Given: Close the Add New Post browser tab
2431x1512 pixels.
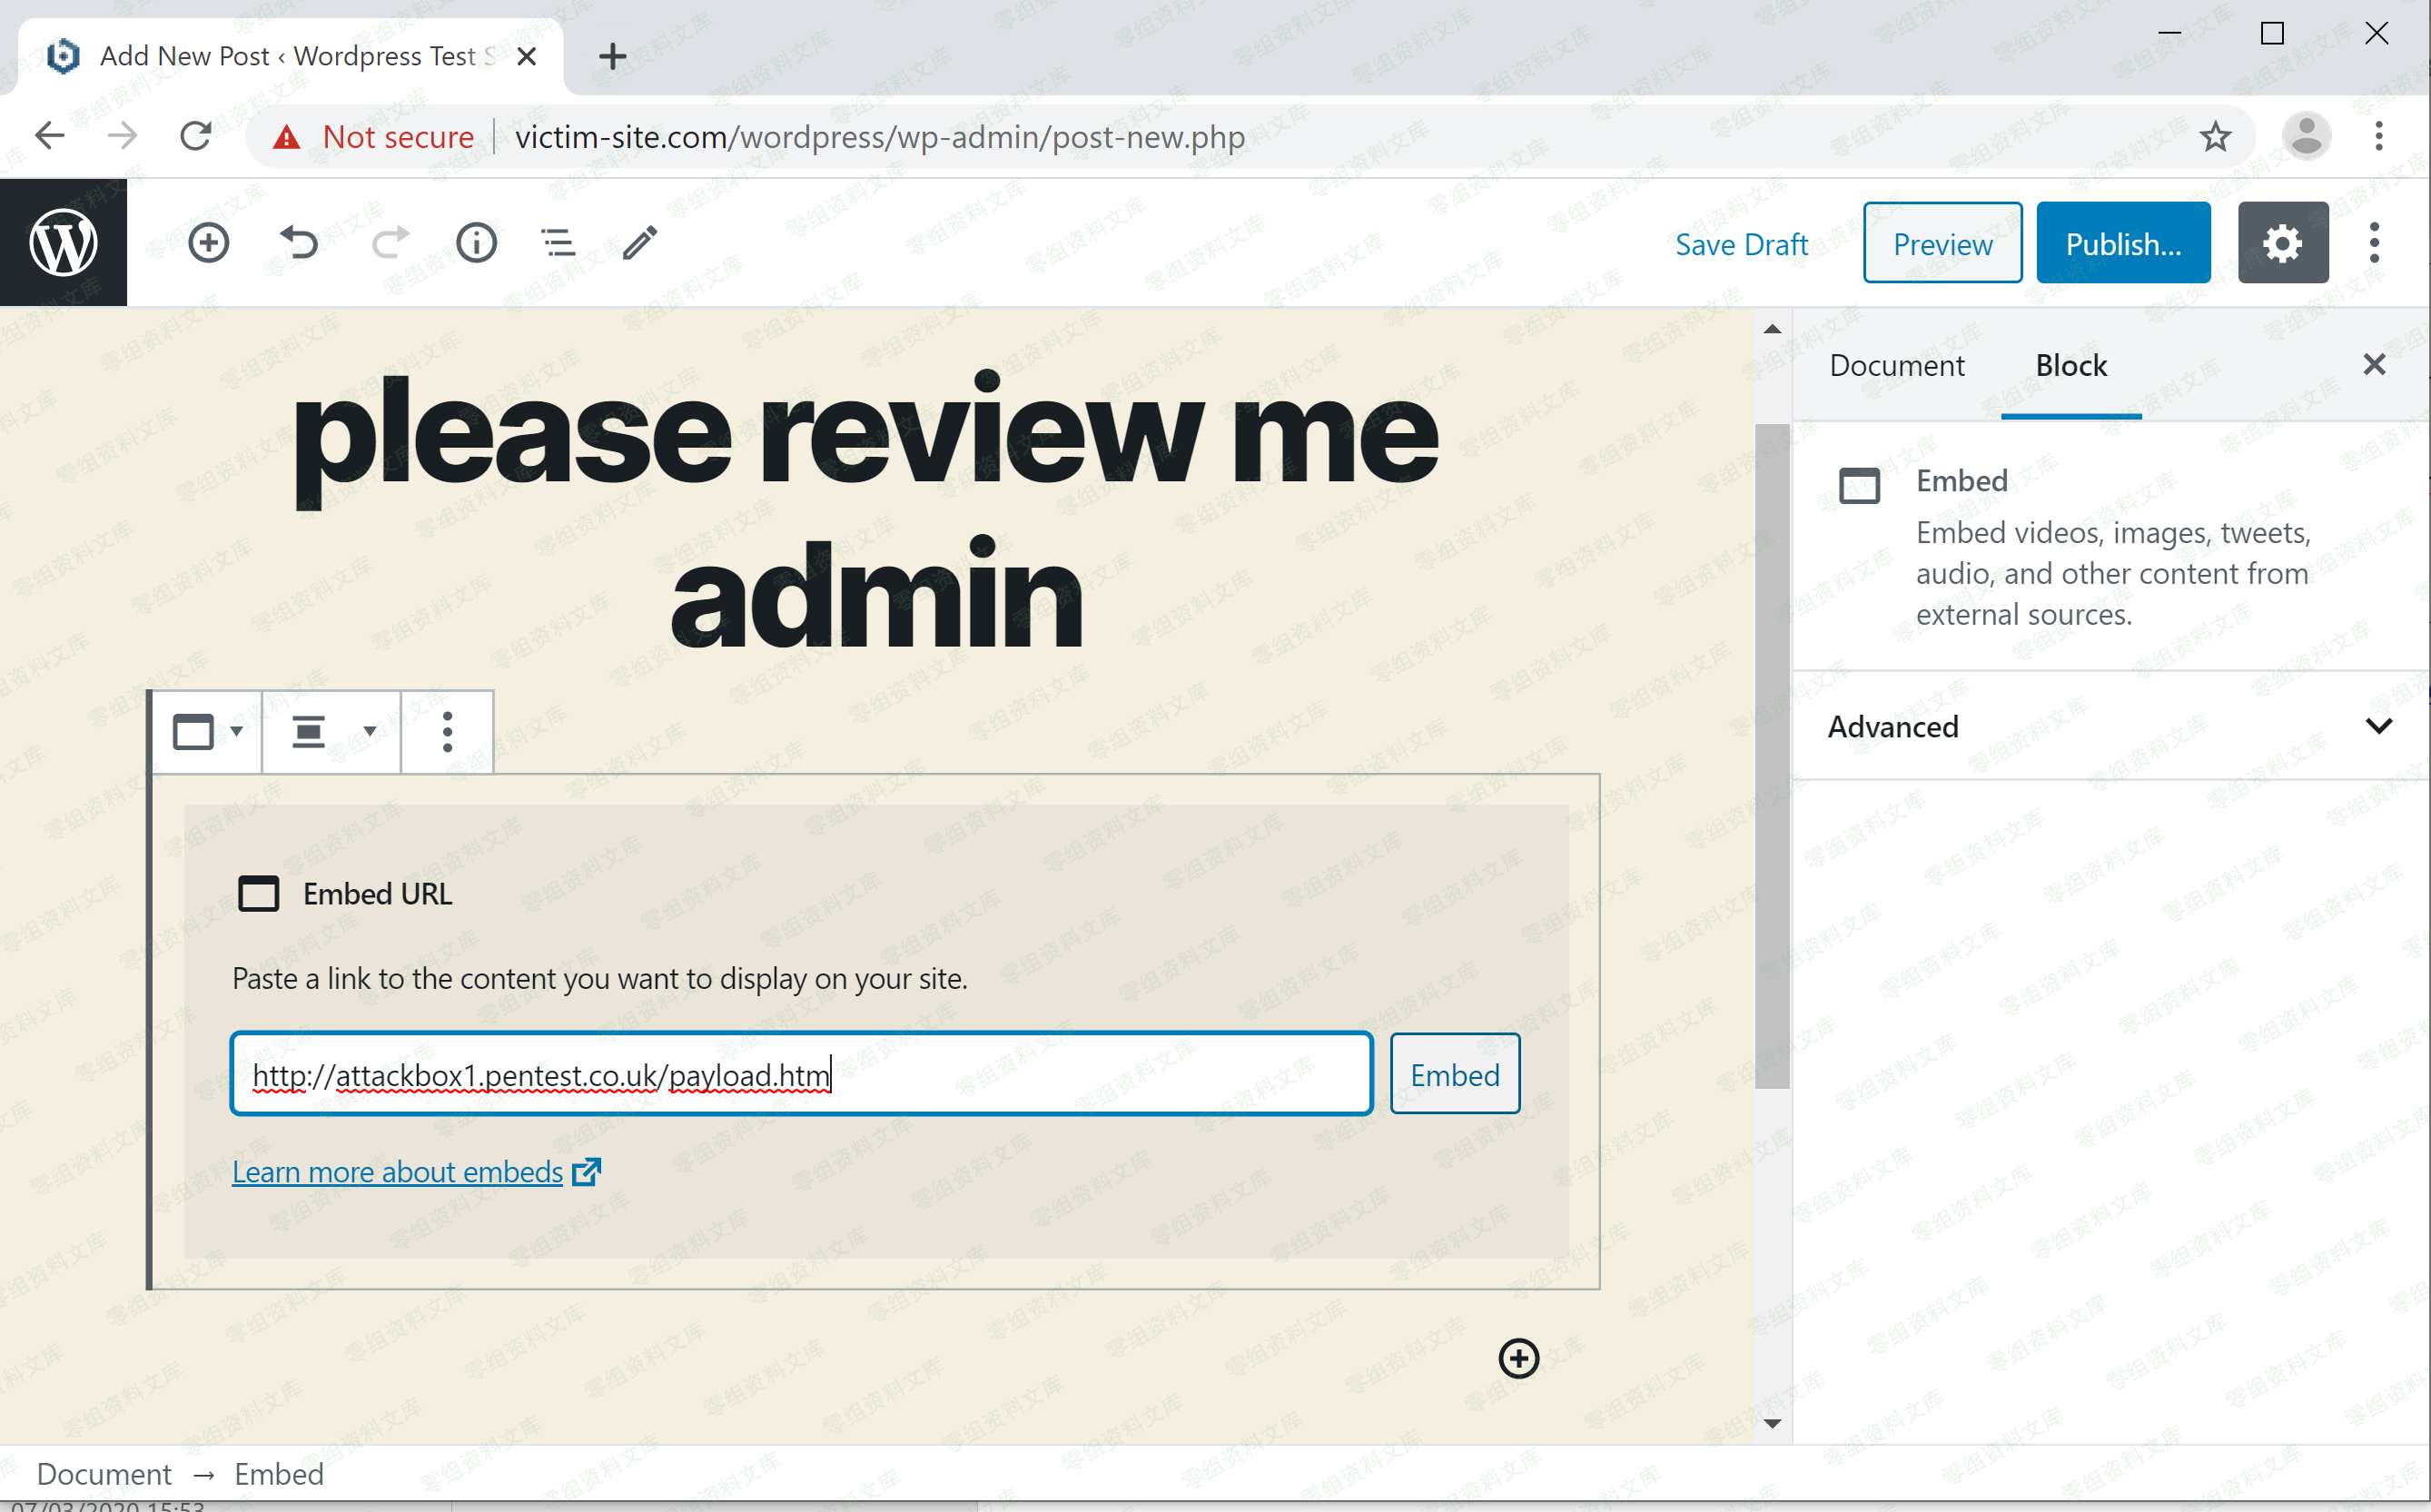Looking at the screenshot, I should [x=527, y=57].
